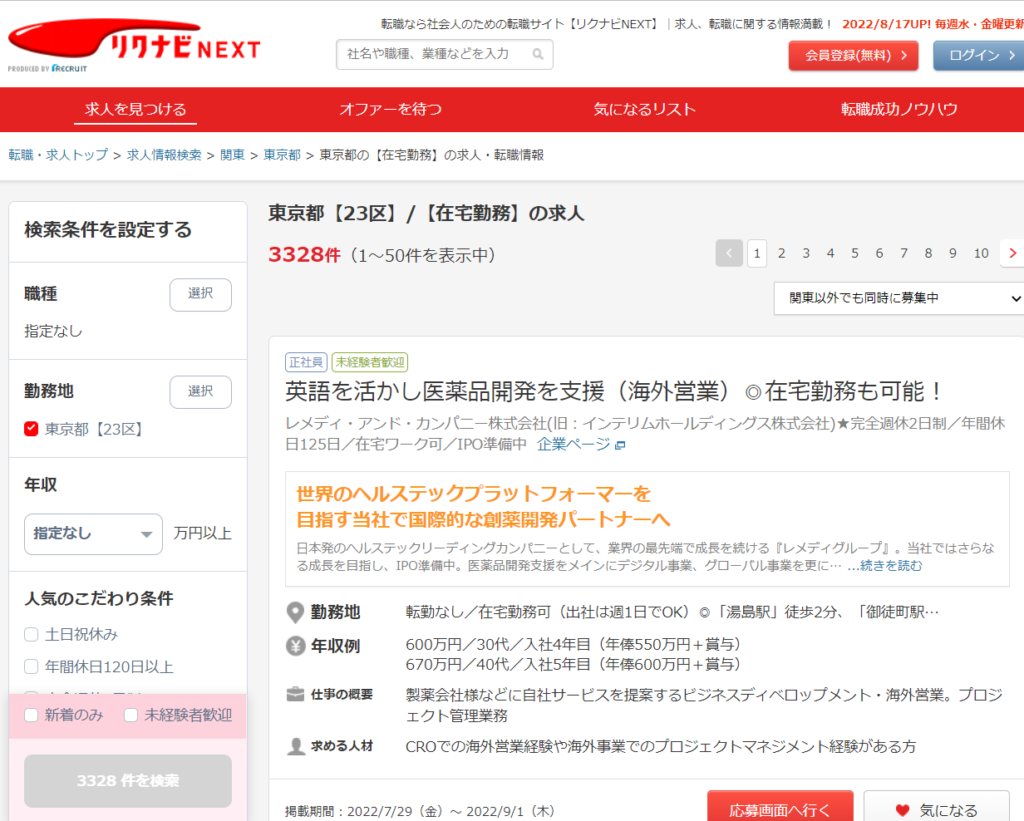Image resolution: width=1024 pixels, height=821 pixels.
Task: Click the 正社員 tag on the job card
Action: [306, 362]
